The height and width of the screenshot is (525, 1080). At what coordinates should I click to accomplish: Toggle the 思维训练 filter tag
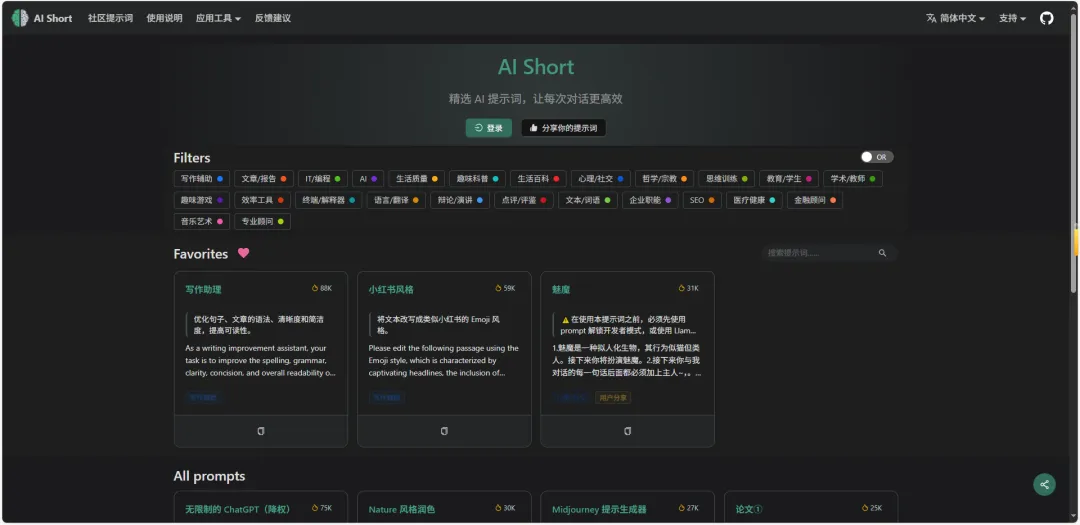(x=727, y=178)
